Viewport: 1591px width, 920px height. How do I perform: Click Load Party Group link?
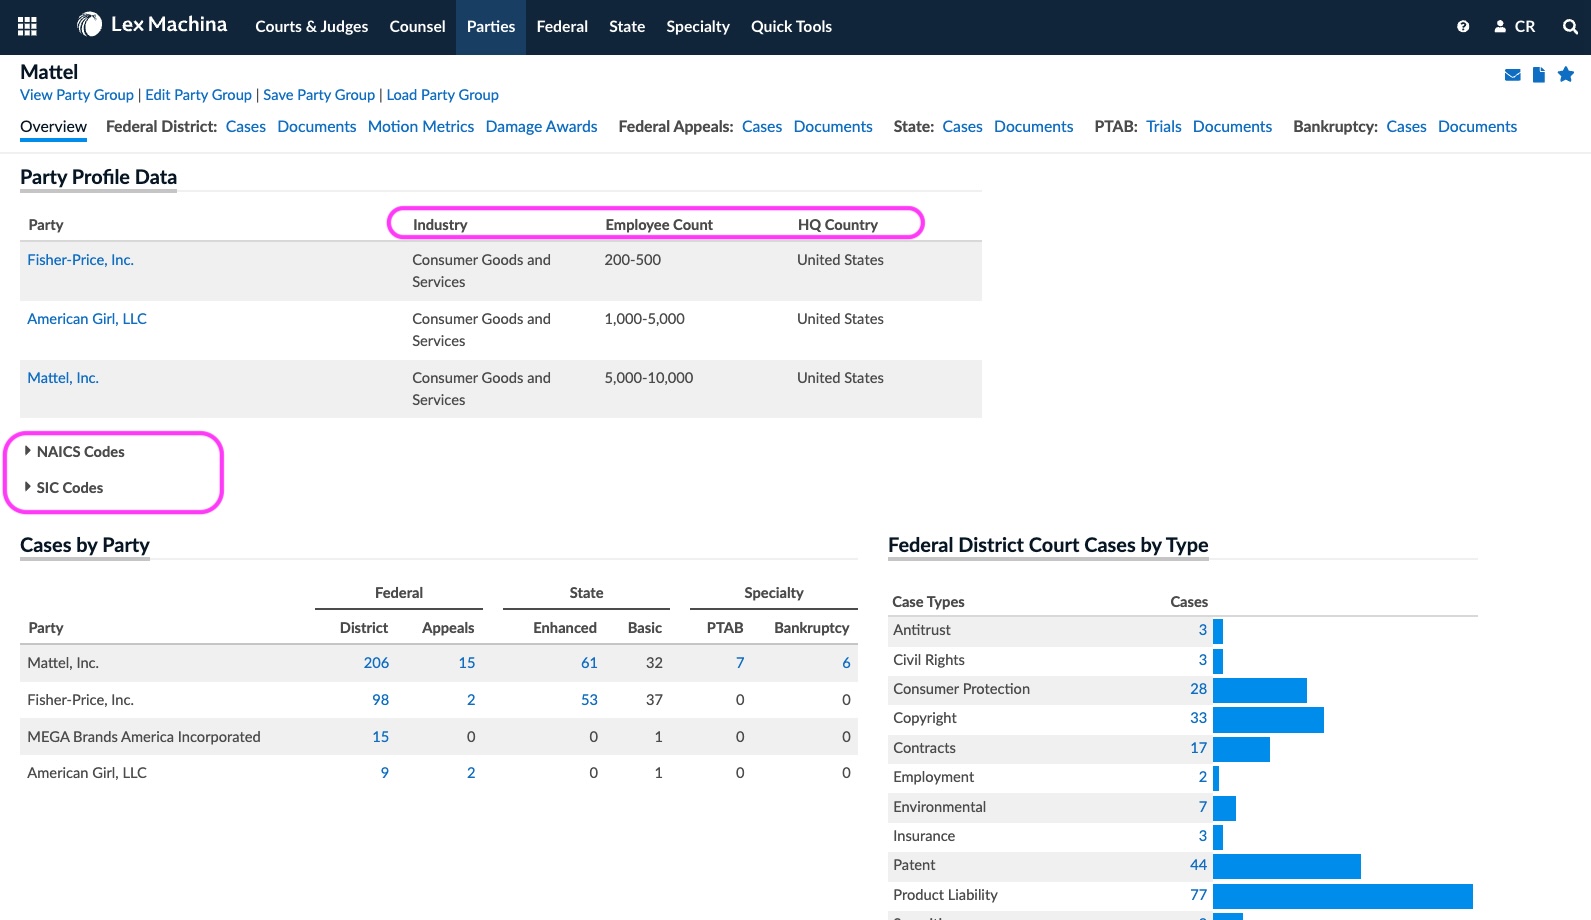point(442,95)
